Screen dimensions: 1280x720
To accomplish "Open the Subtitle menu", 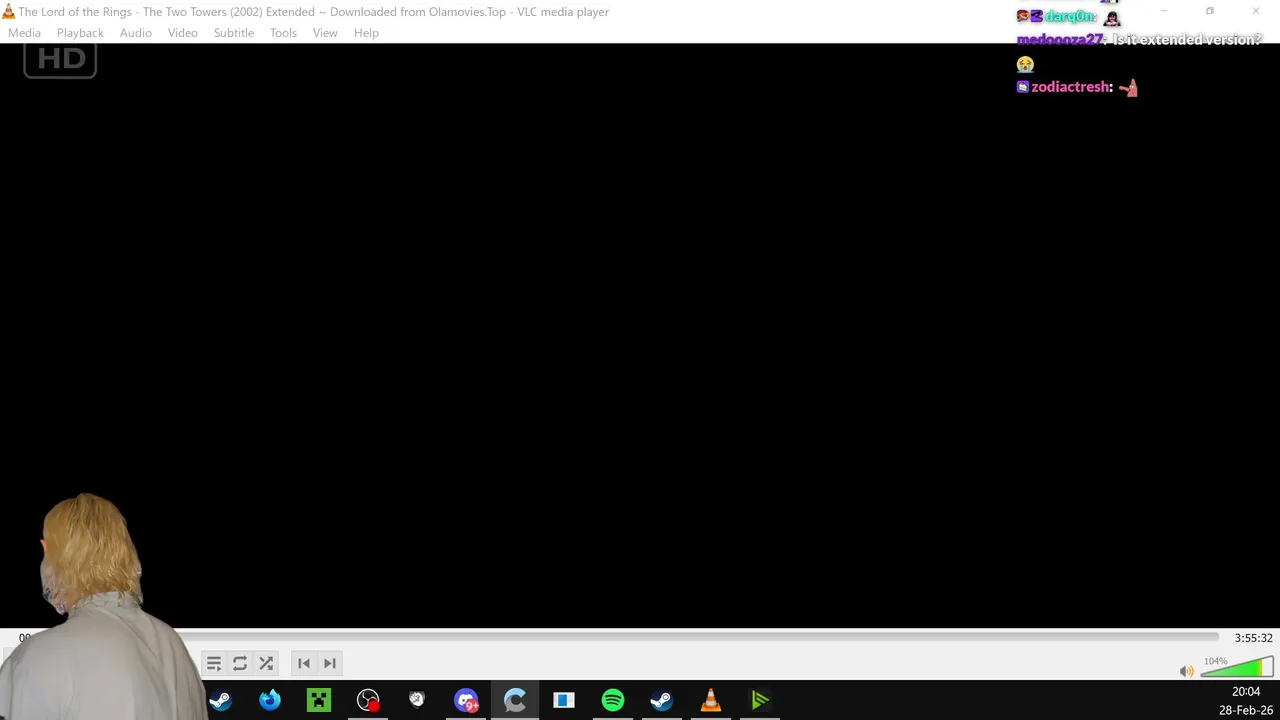I will click(234, 33).
